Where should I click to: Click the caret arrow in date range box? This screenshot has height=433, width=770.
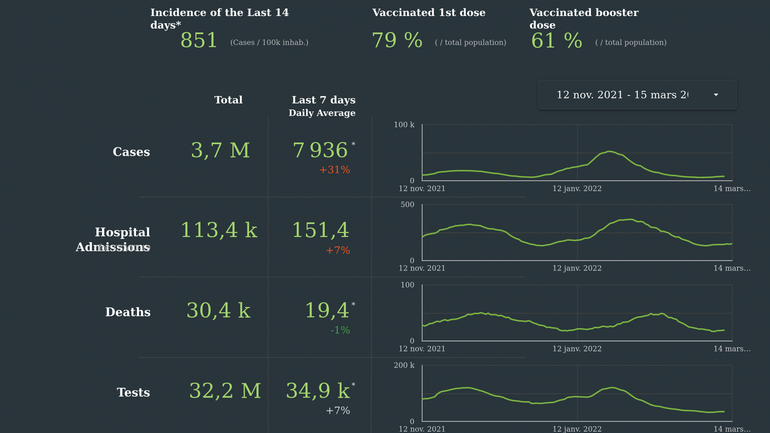tap(716, 95)
